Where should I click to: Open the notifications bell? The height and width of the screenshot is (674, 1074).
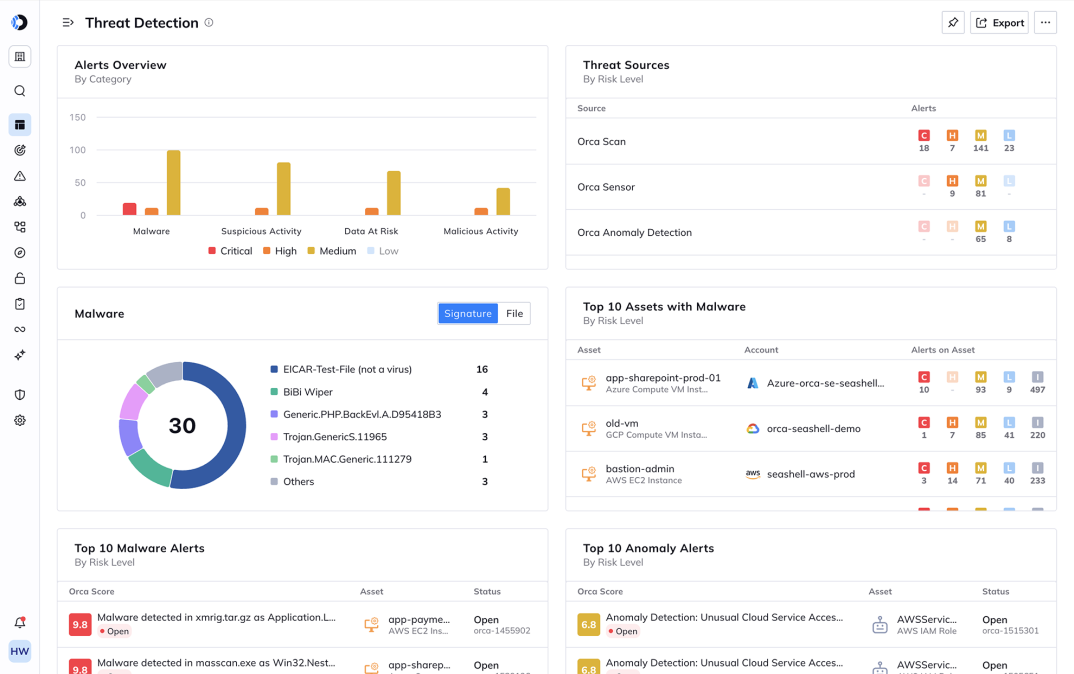pyautogui.click(x=20, y=623)
